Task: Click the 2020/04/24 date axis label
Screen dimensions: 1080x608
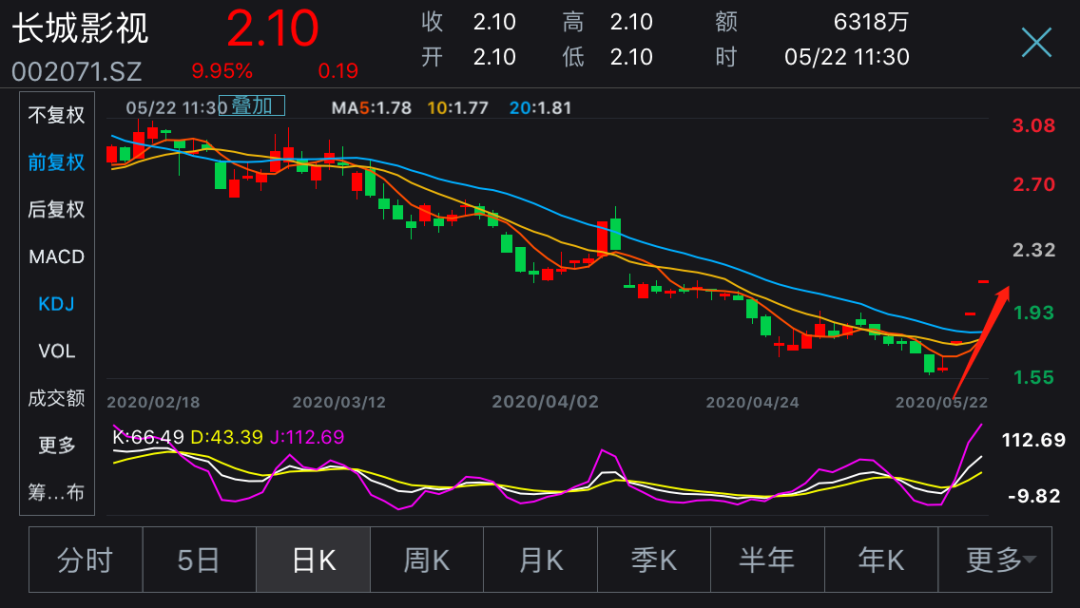Action: pos(752,402)
